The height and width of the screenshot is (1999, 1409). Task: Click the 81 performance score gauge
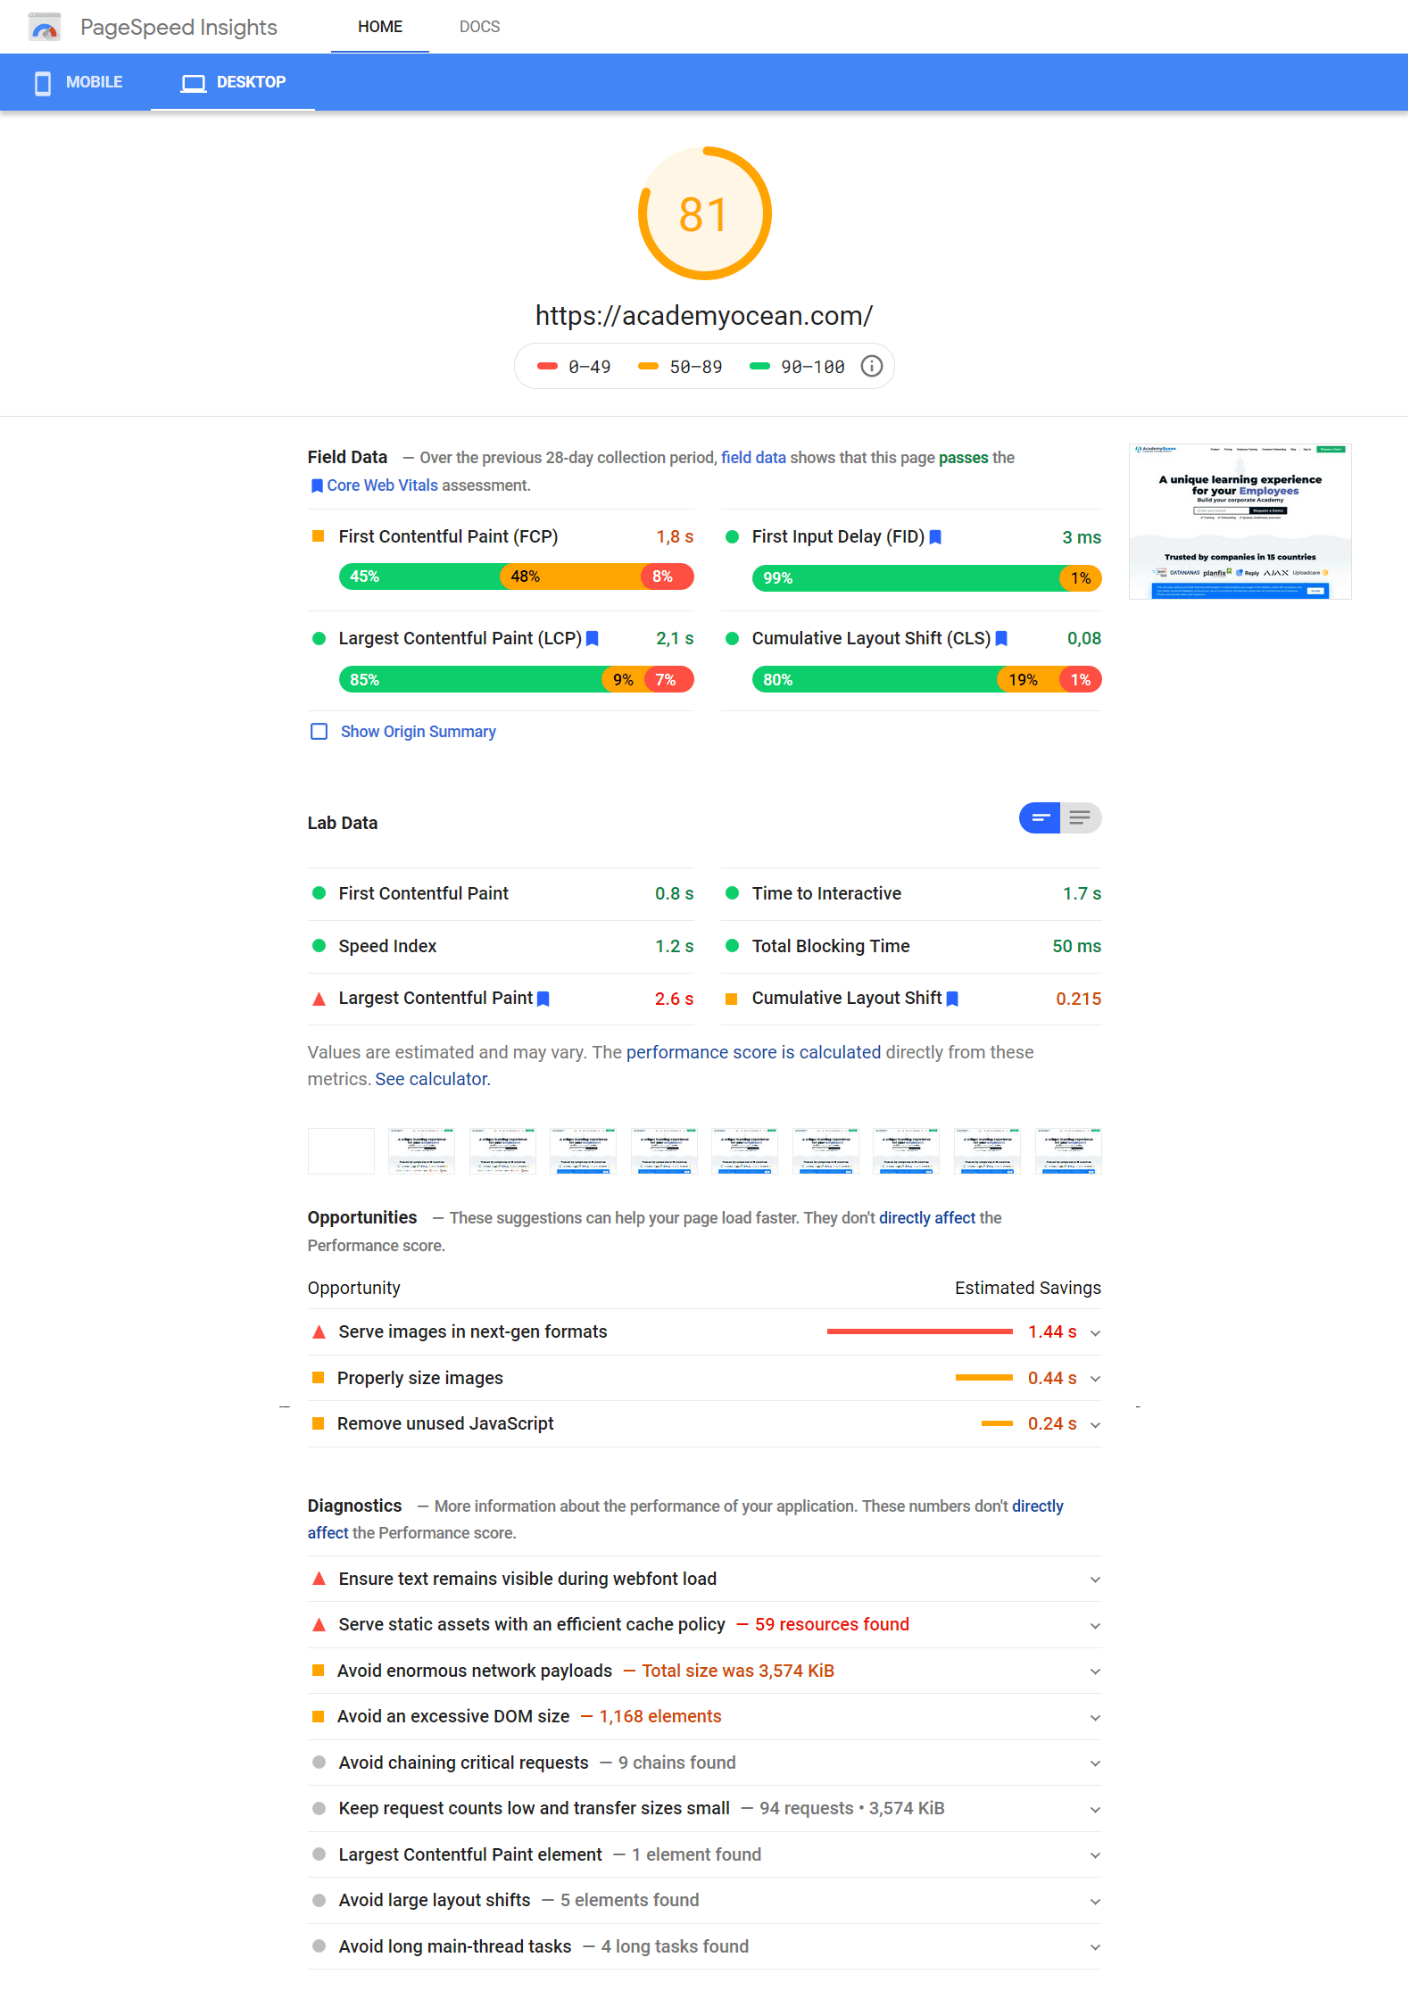704,214
